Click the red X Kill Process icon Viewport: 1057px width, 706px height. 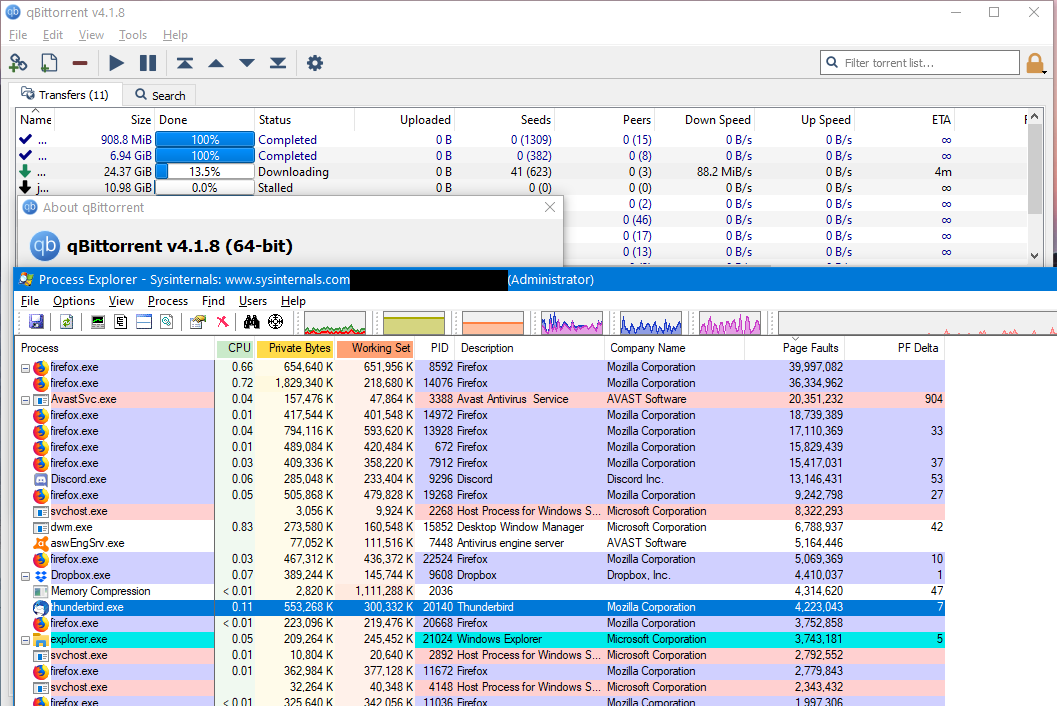click(x=222, y=322)
